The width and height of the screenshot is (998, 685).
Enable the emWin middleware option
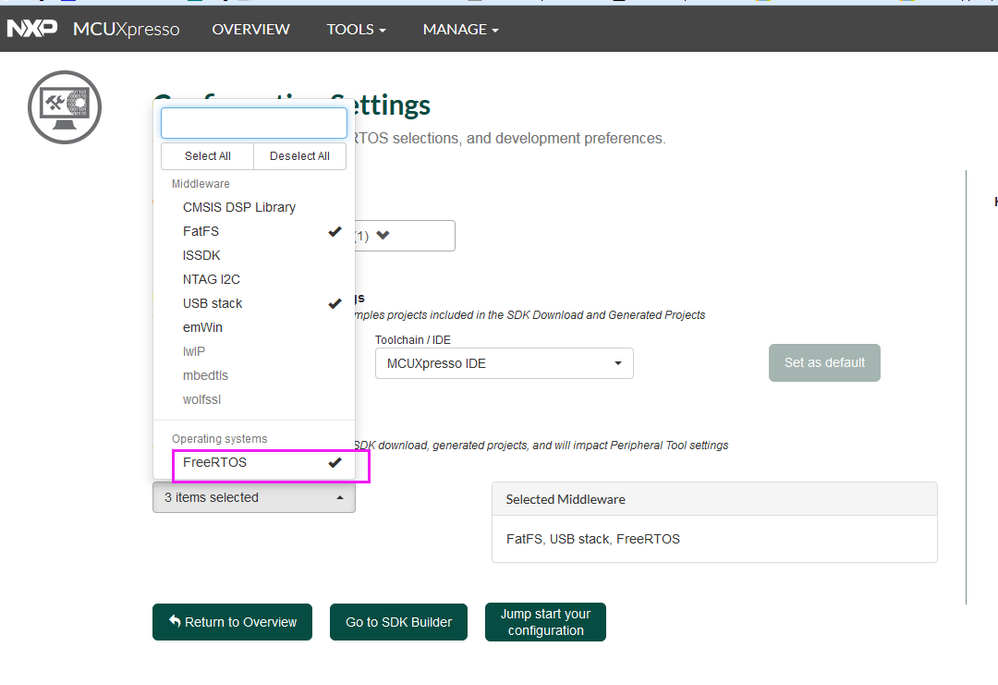(203, 327)
